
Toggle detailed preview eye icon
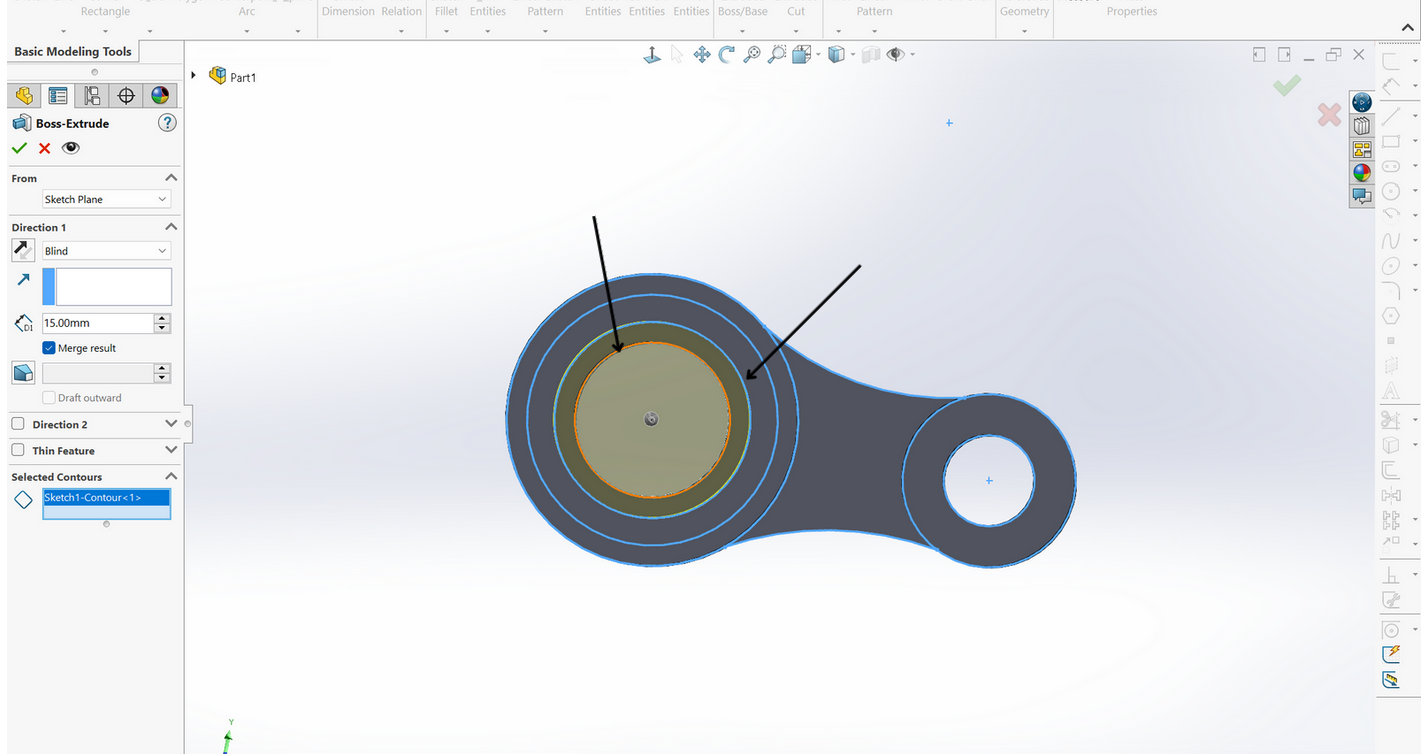[x=70, y=148]
